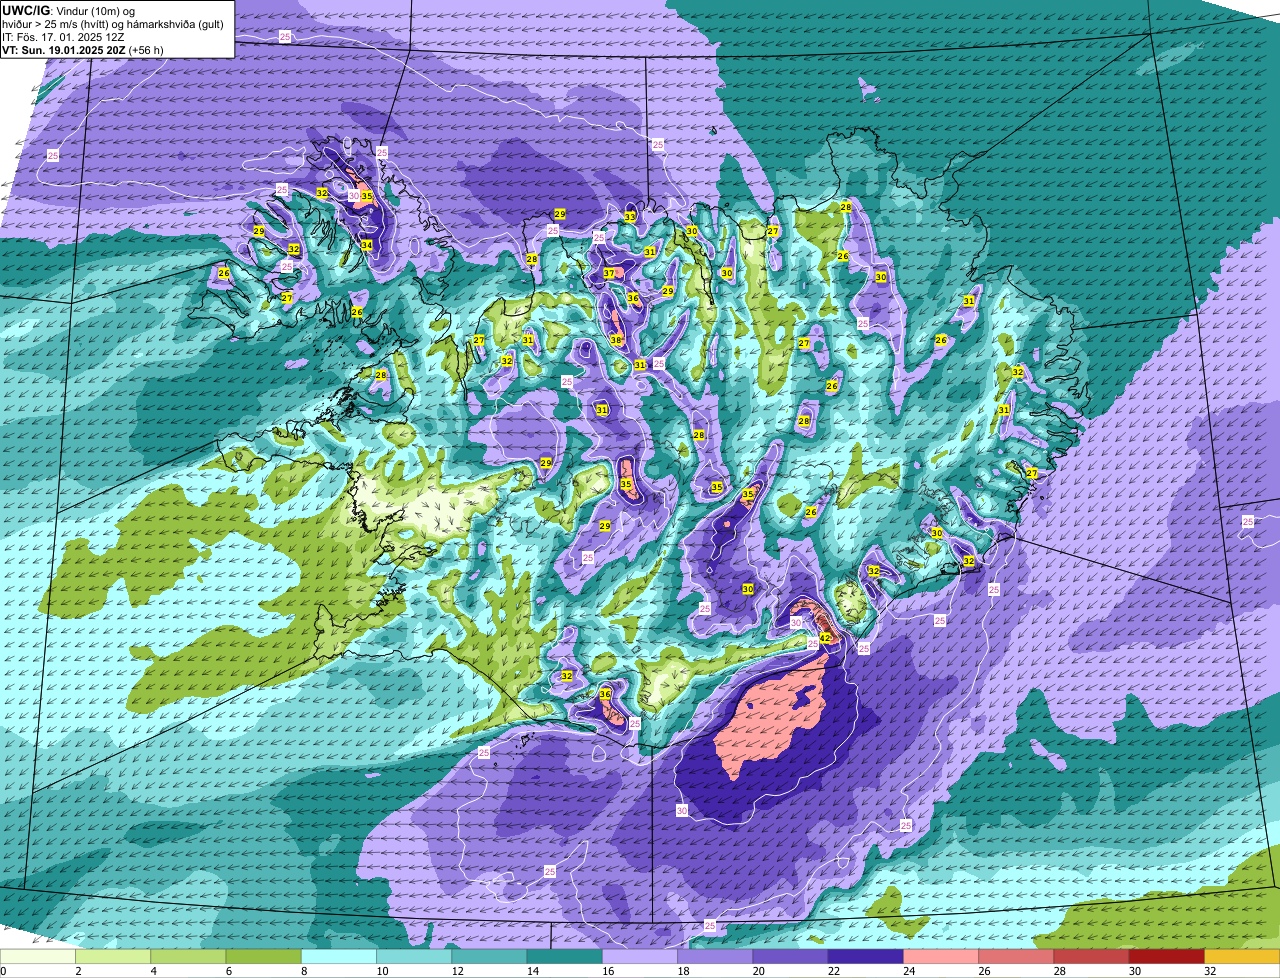Screen dimensions: 1280x978
Task: Select the yellow 33 gust label
Action: click(x=630, y=216)
